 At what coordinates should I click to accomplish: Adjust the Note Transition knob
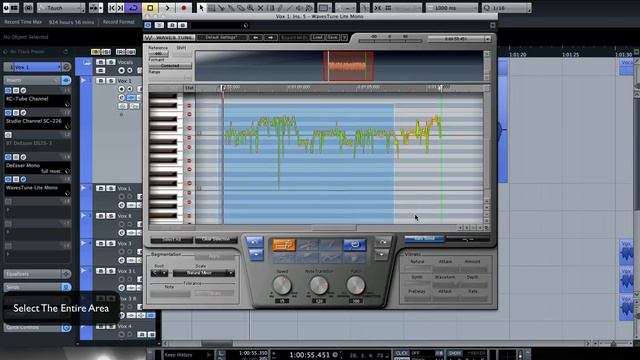(x=319, y=285)
